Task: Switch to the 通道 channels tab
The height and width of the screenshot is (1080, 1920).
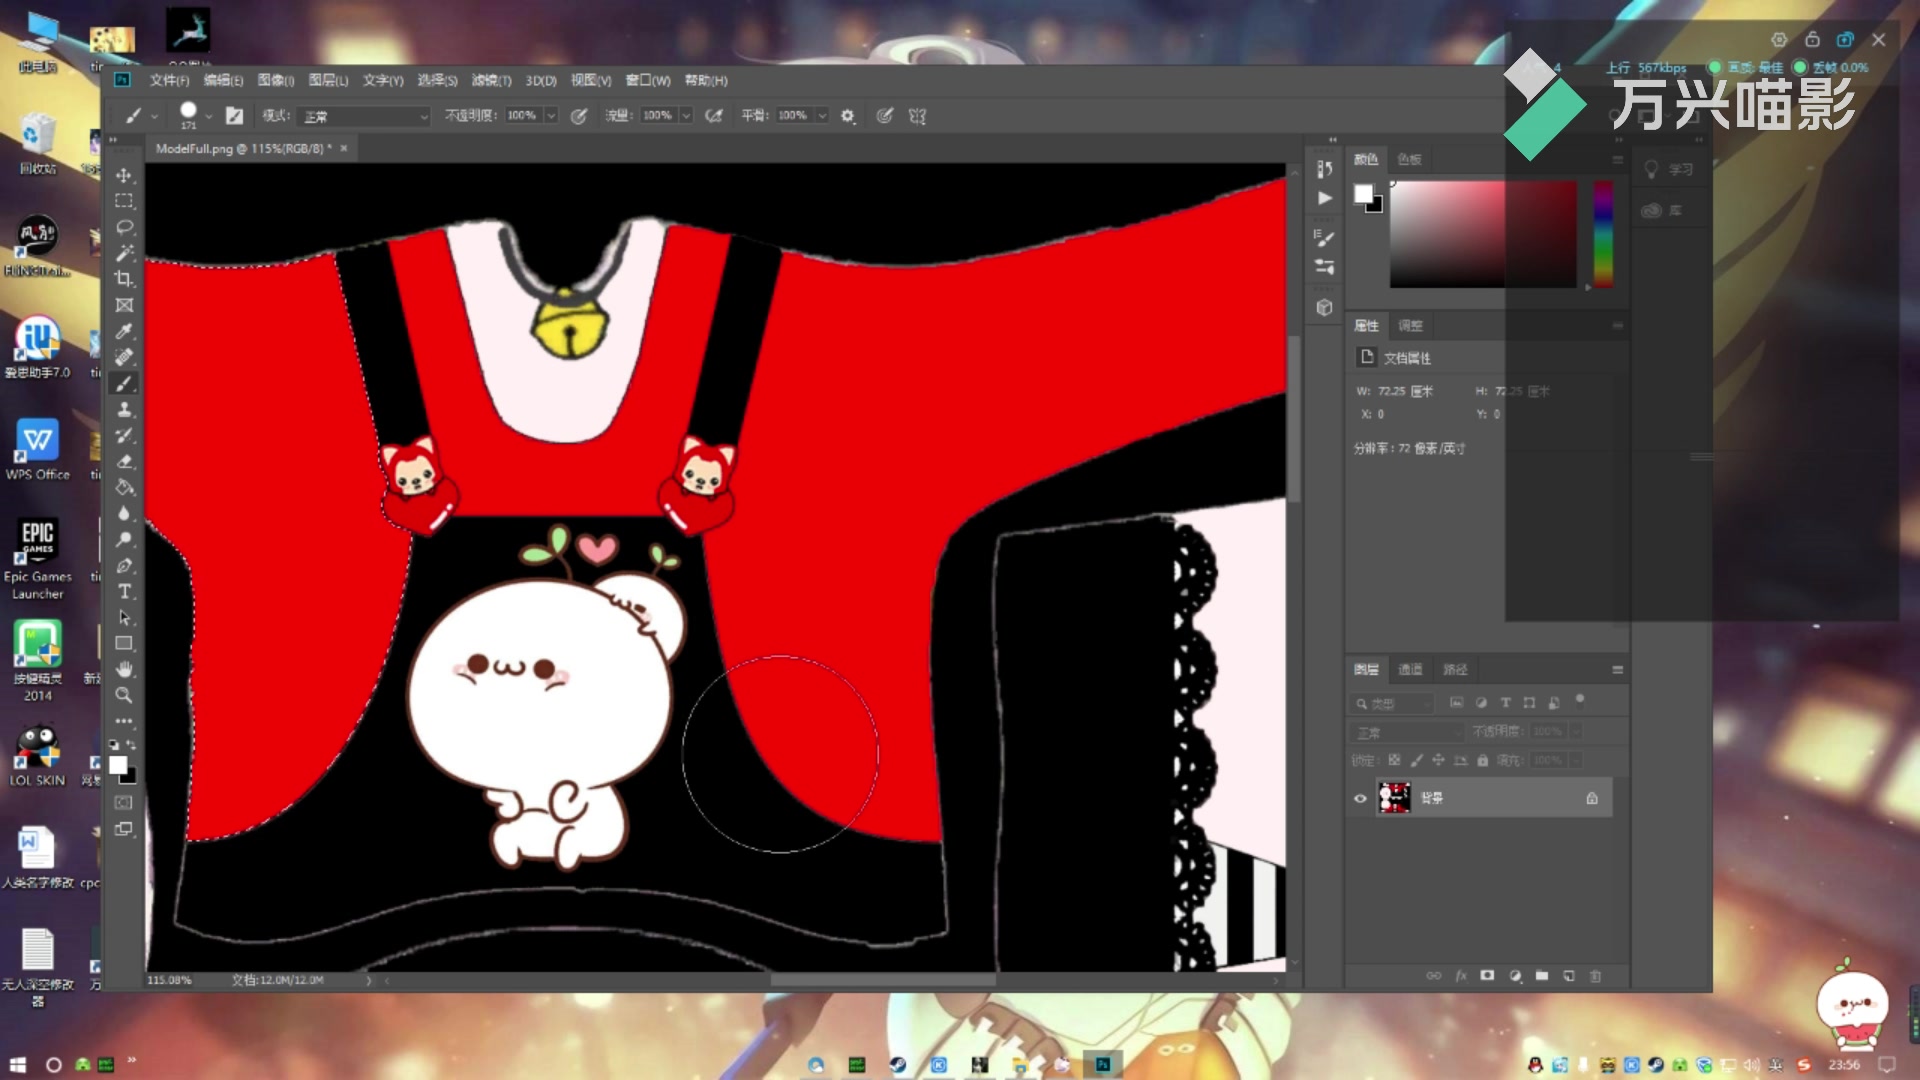Action: 1410,669
